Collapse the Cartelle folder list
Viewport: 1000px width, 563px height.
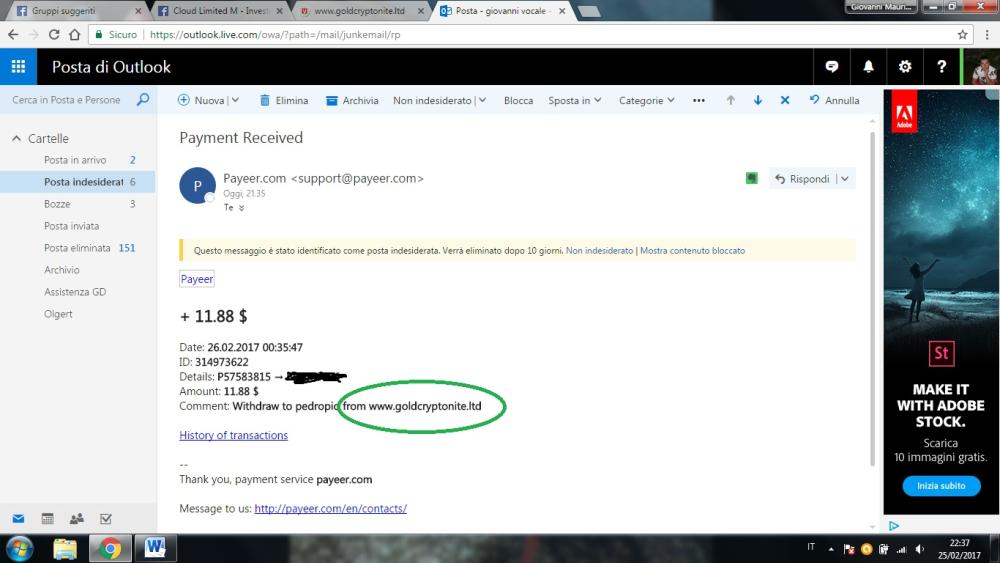[16, 138]
